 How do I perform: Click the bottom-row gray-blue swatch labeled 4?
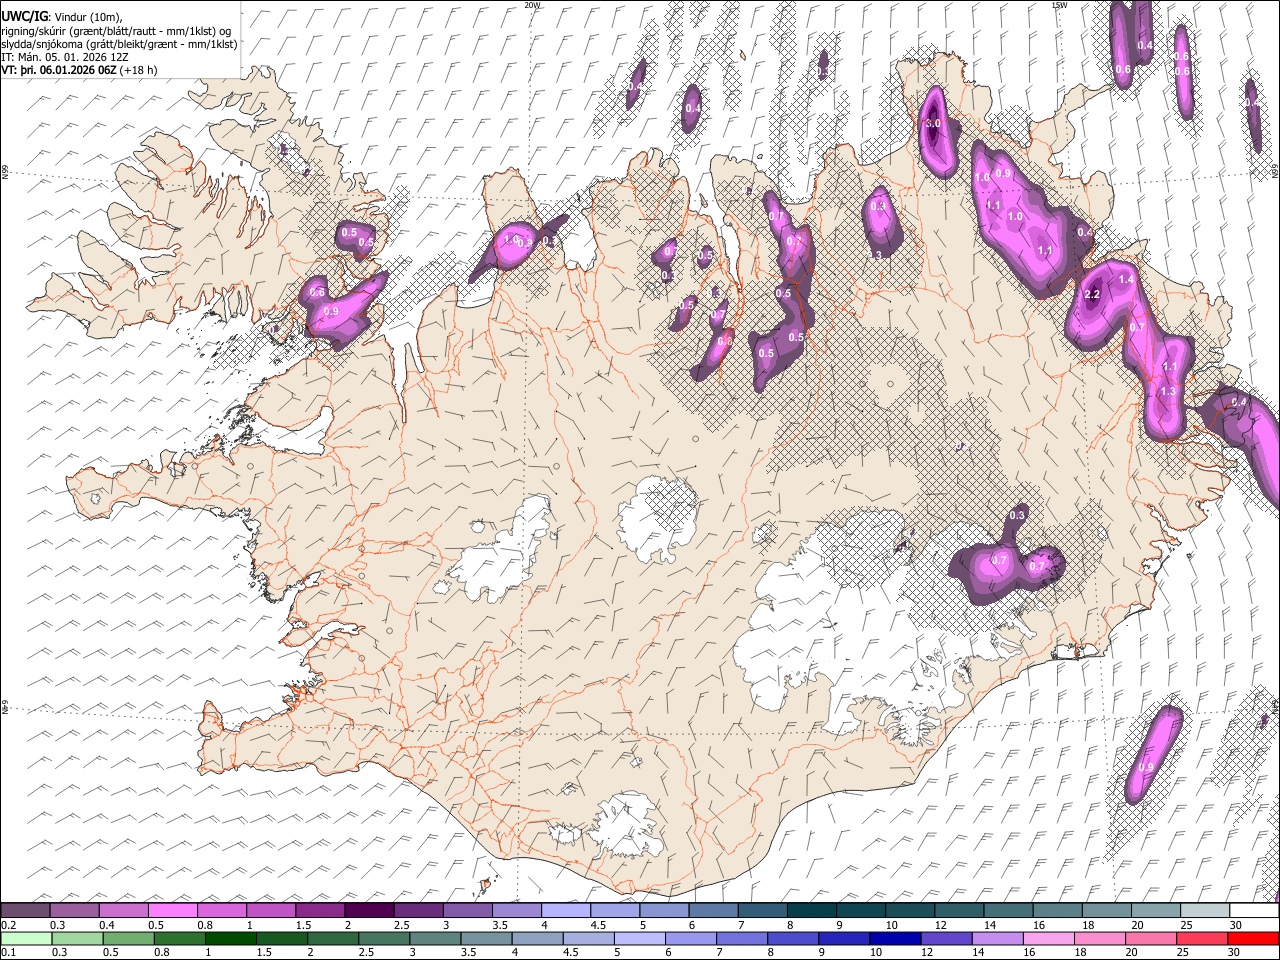point(538,938)
